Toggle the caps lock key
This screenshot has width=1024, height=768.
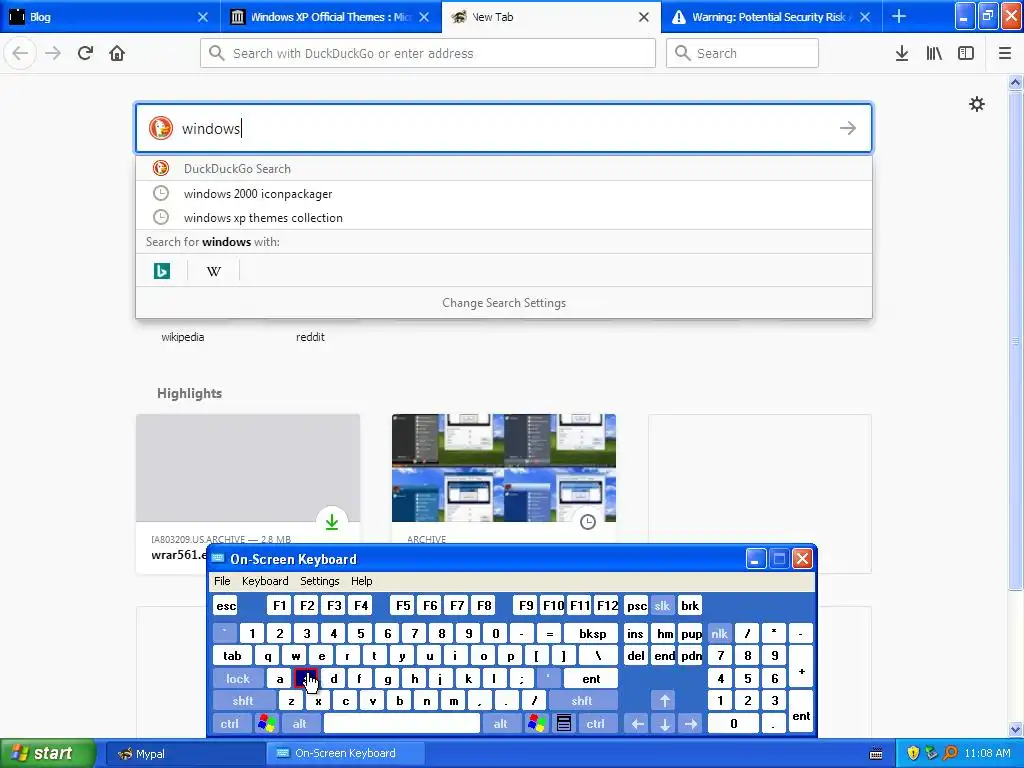(x=238, y=679)
